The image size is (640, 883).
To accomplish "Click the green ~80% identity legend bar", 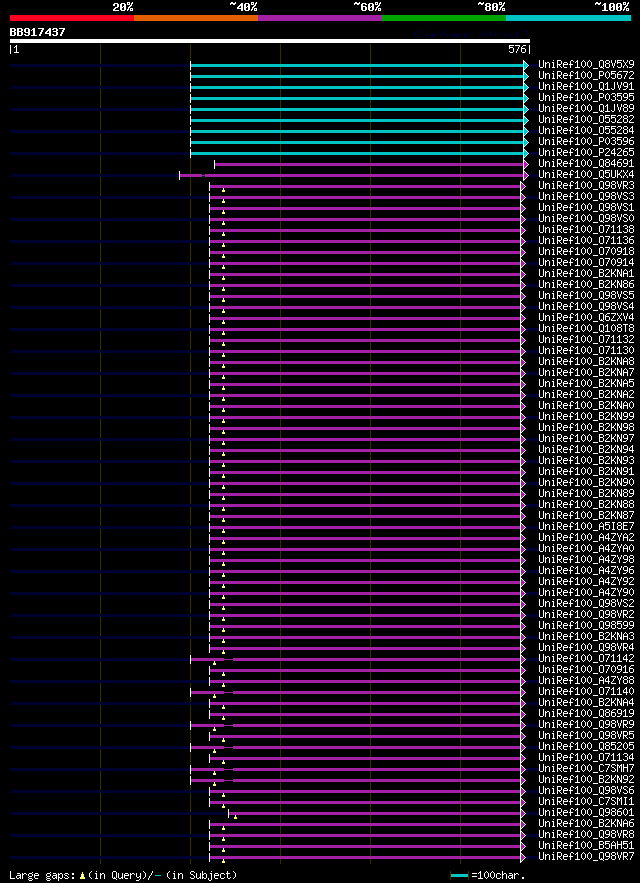I will pos(444,18).
